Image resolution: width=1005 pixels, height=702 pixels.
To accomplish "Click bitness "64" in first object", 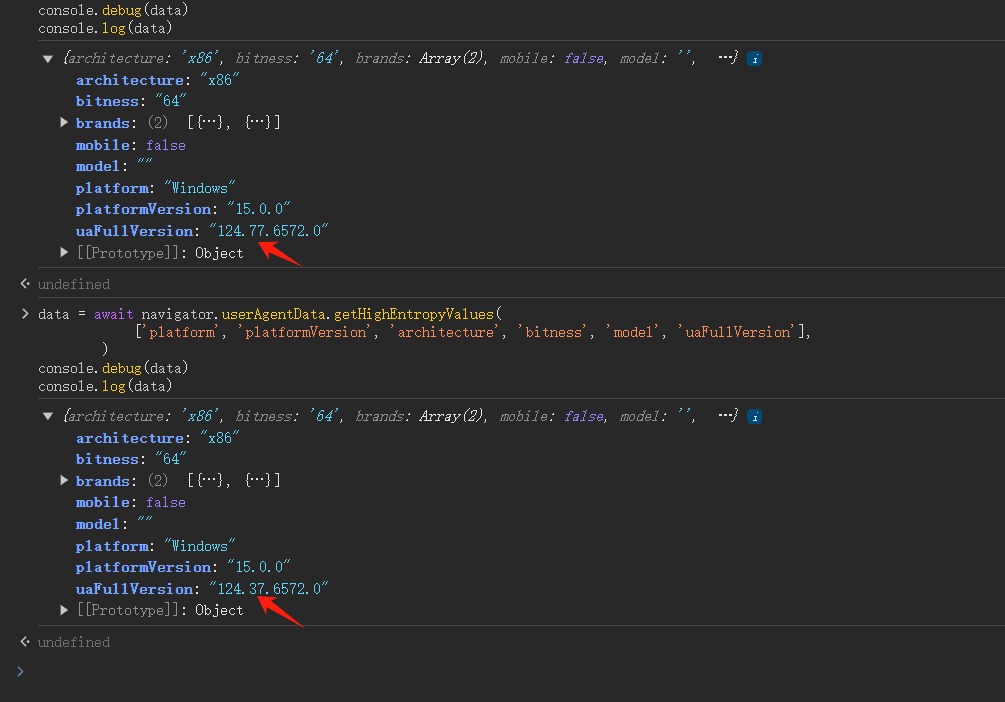I will coord(170,101).
